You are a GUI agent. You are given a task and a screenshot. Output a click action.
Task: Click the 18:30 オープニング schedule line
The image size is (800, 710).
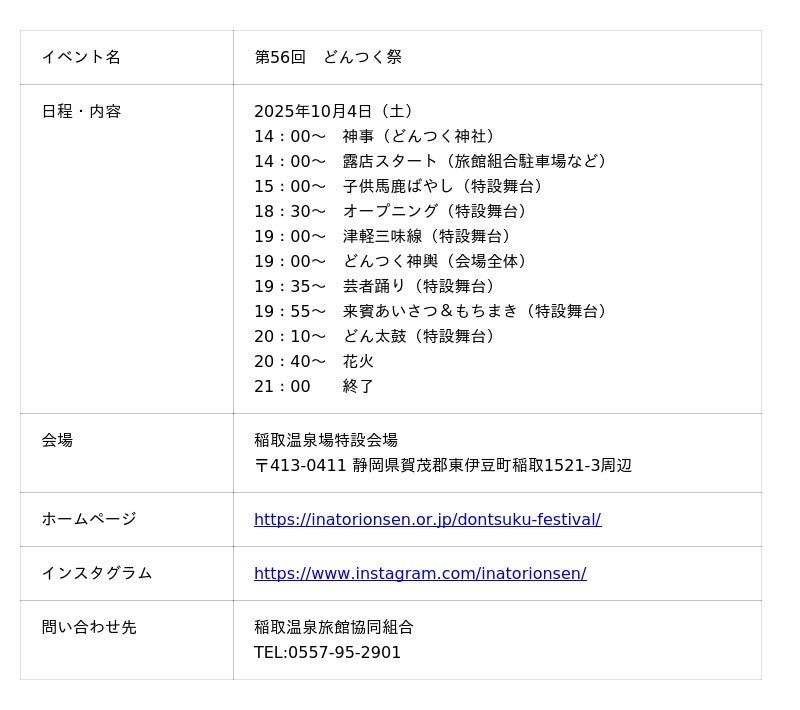click(392, 211)
